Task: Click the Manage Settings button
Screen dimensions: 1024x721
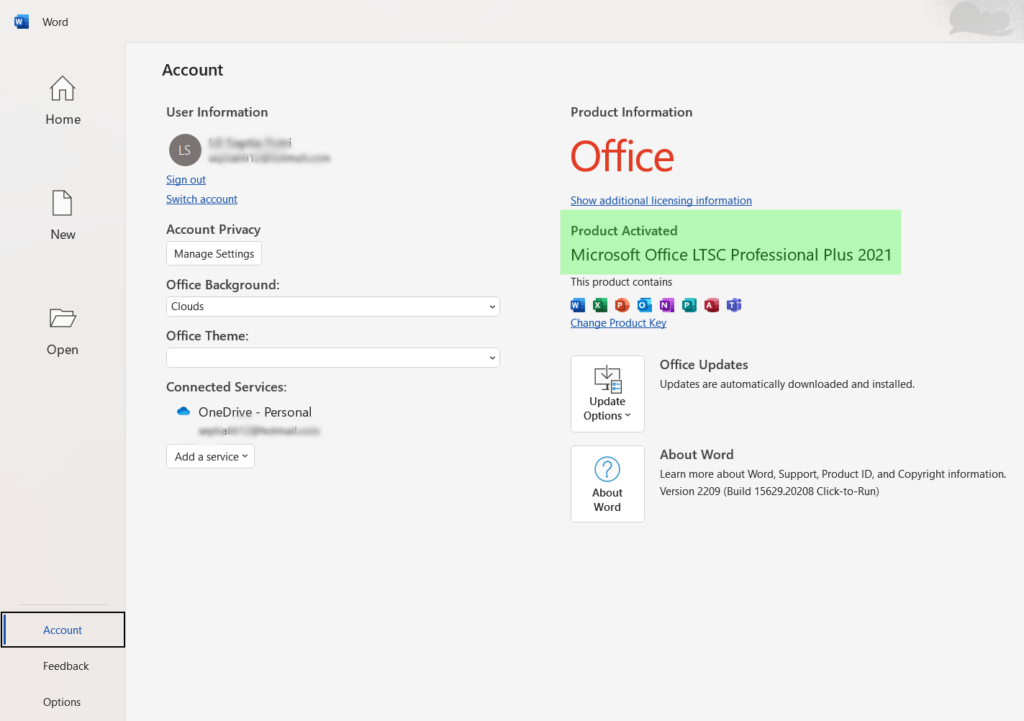Action: click(213, 253)
